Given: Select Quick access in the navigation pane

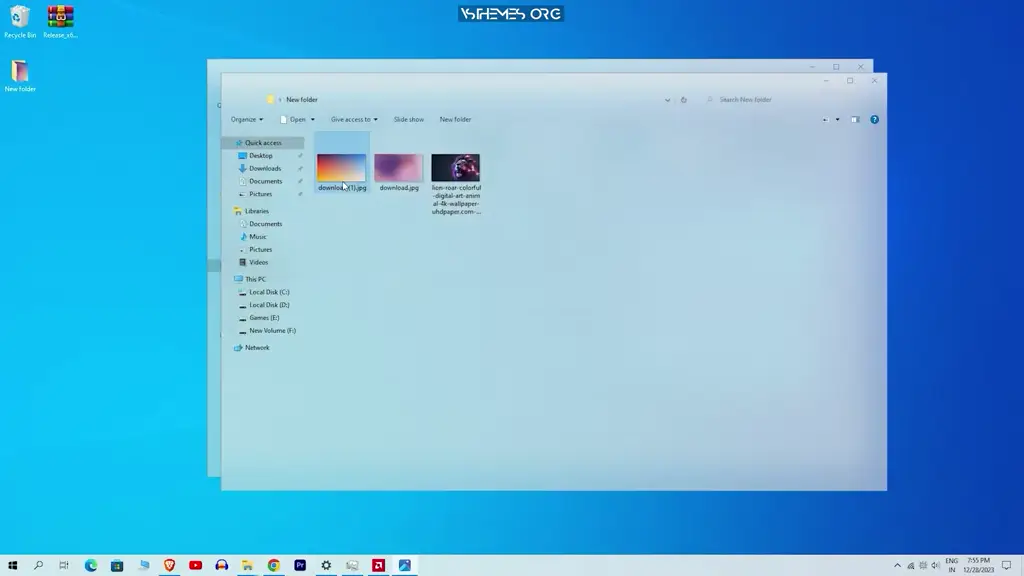Looking at the screenshot, I should [x=261, y=142].
